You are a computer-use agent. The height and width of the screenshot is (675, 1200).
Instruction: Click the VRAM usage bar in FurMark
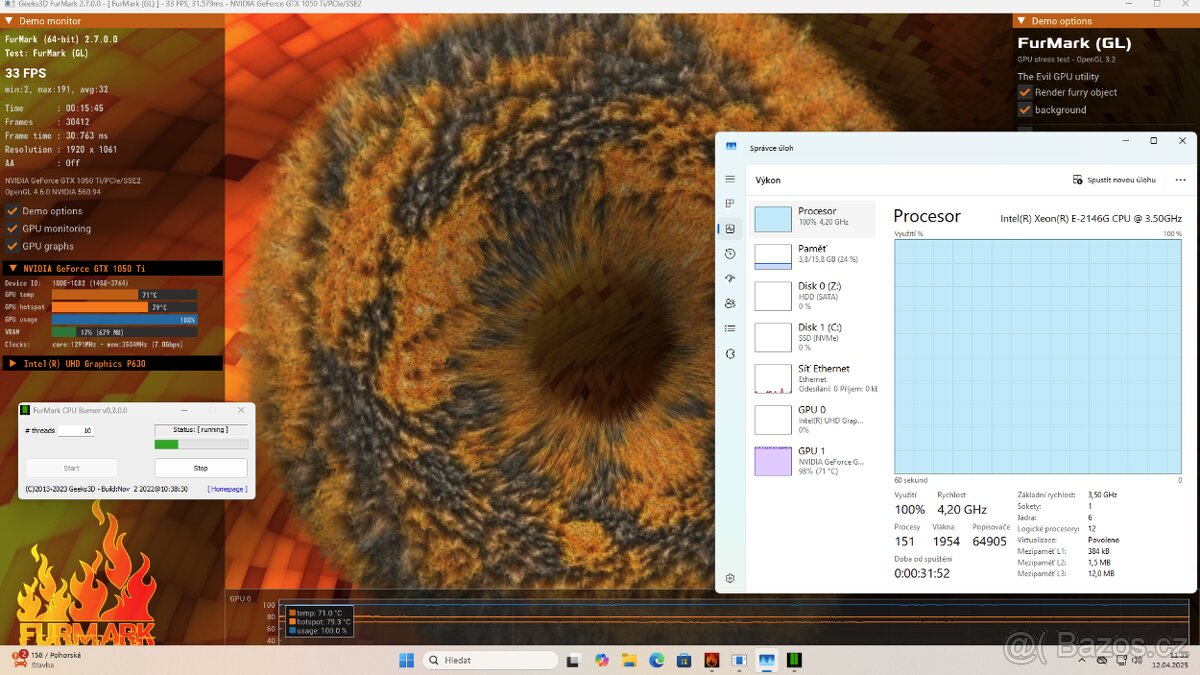[124, 332]
